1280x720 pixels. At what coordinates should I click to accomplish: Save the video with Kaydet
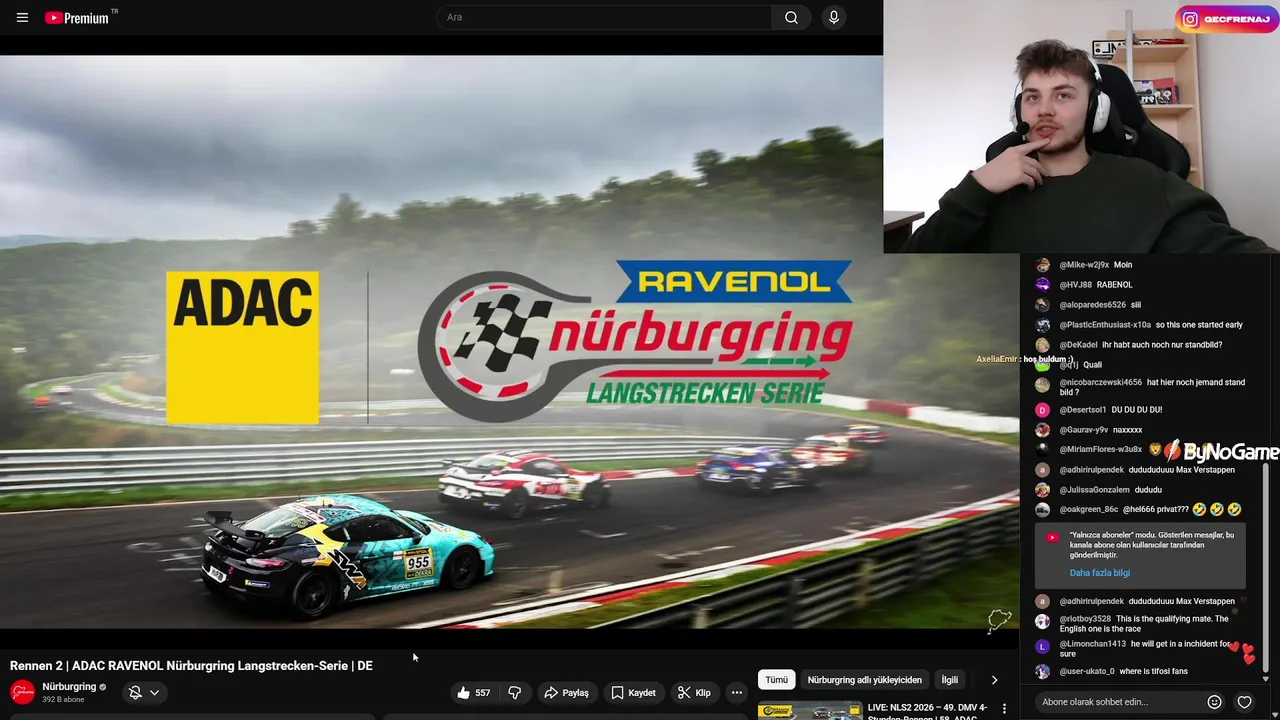(x=634, y=692)
